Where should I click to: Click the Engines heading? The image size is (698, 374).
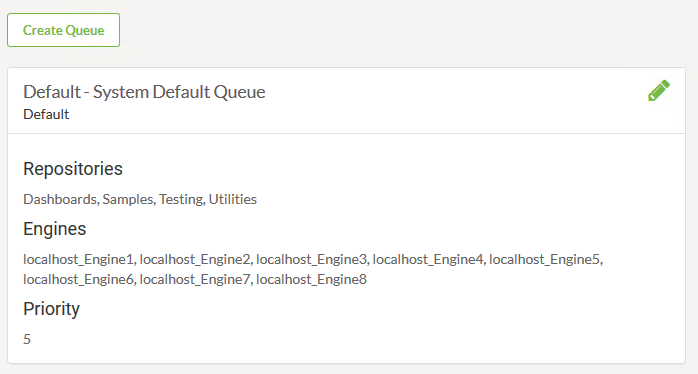coord(55,229)
